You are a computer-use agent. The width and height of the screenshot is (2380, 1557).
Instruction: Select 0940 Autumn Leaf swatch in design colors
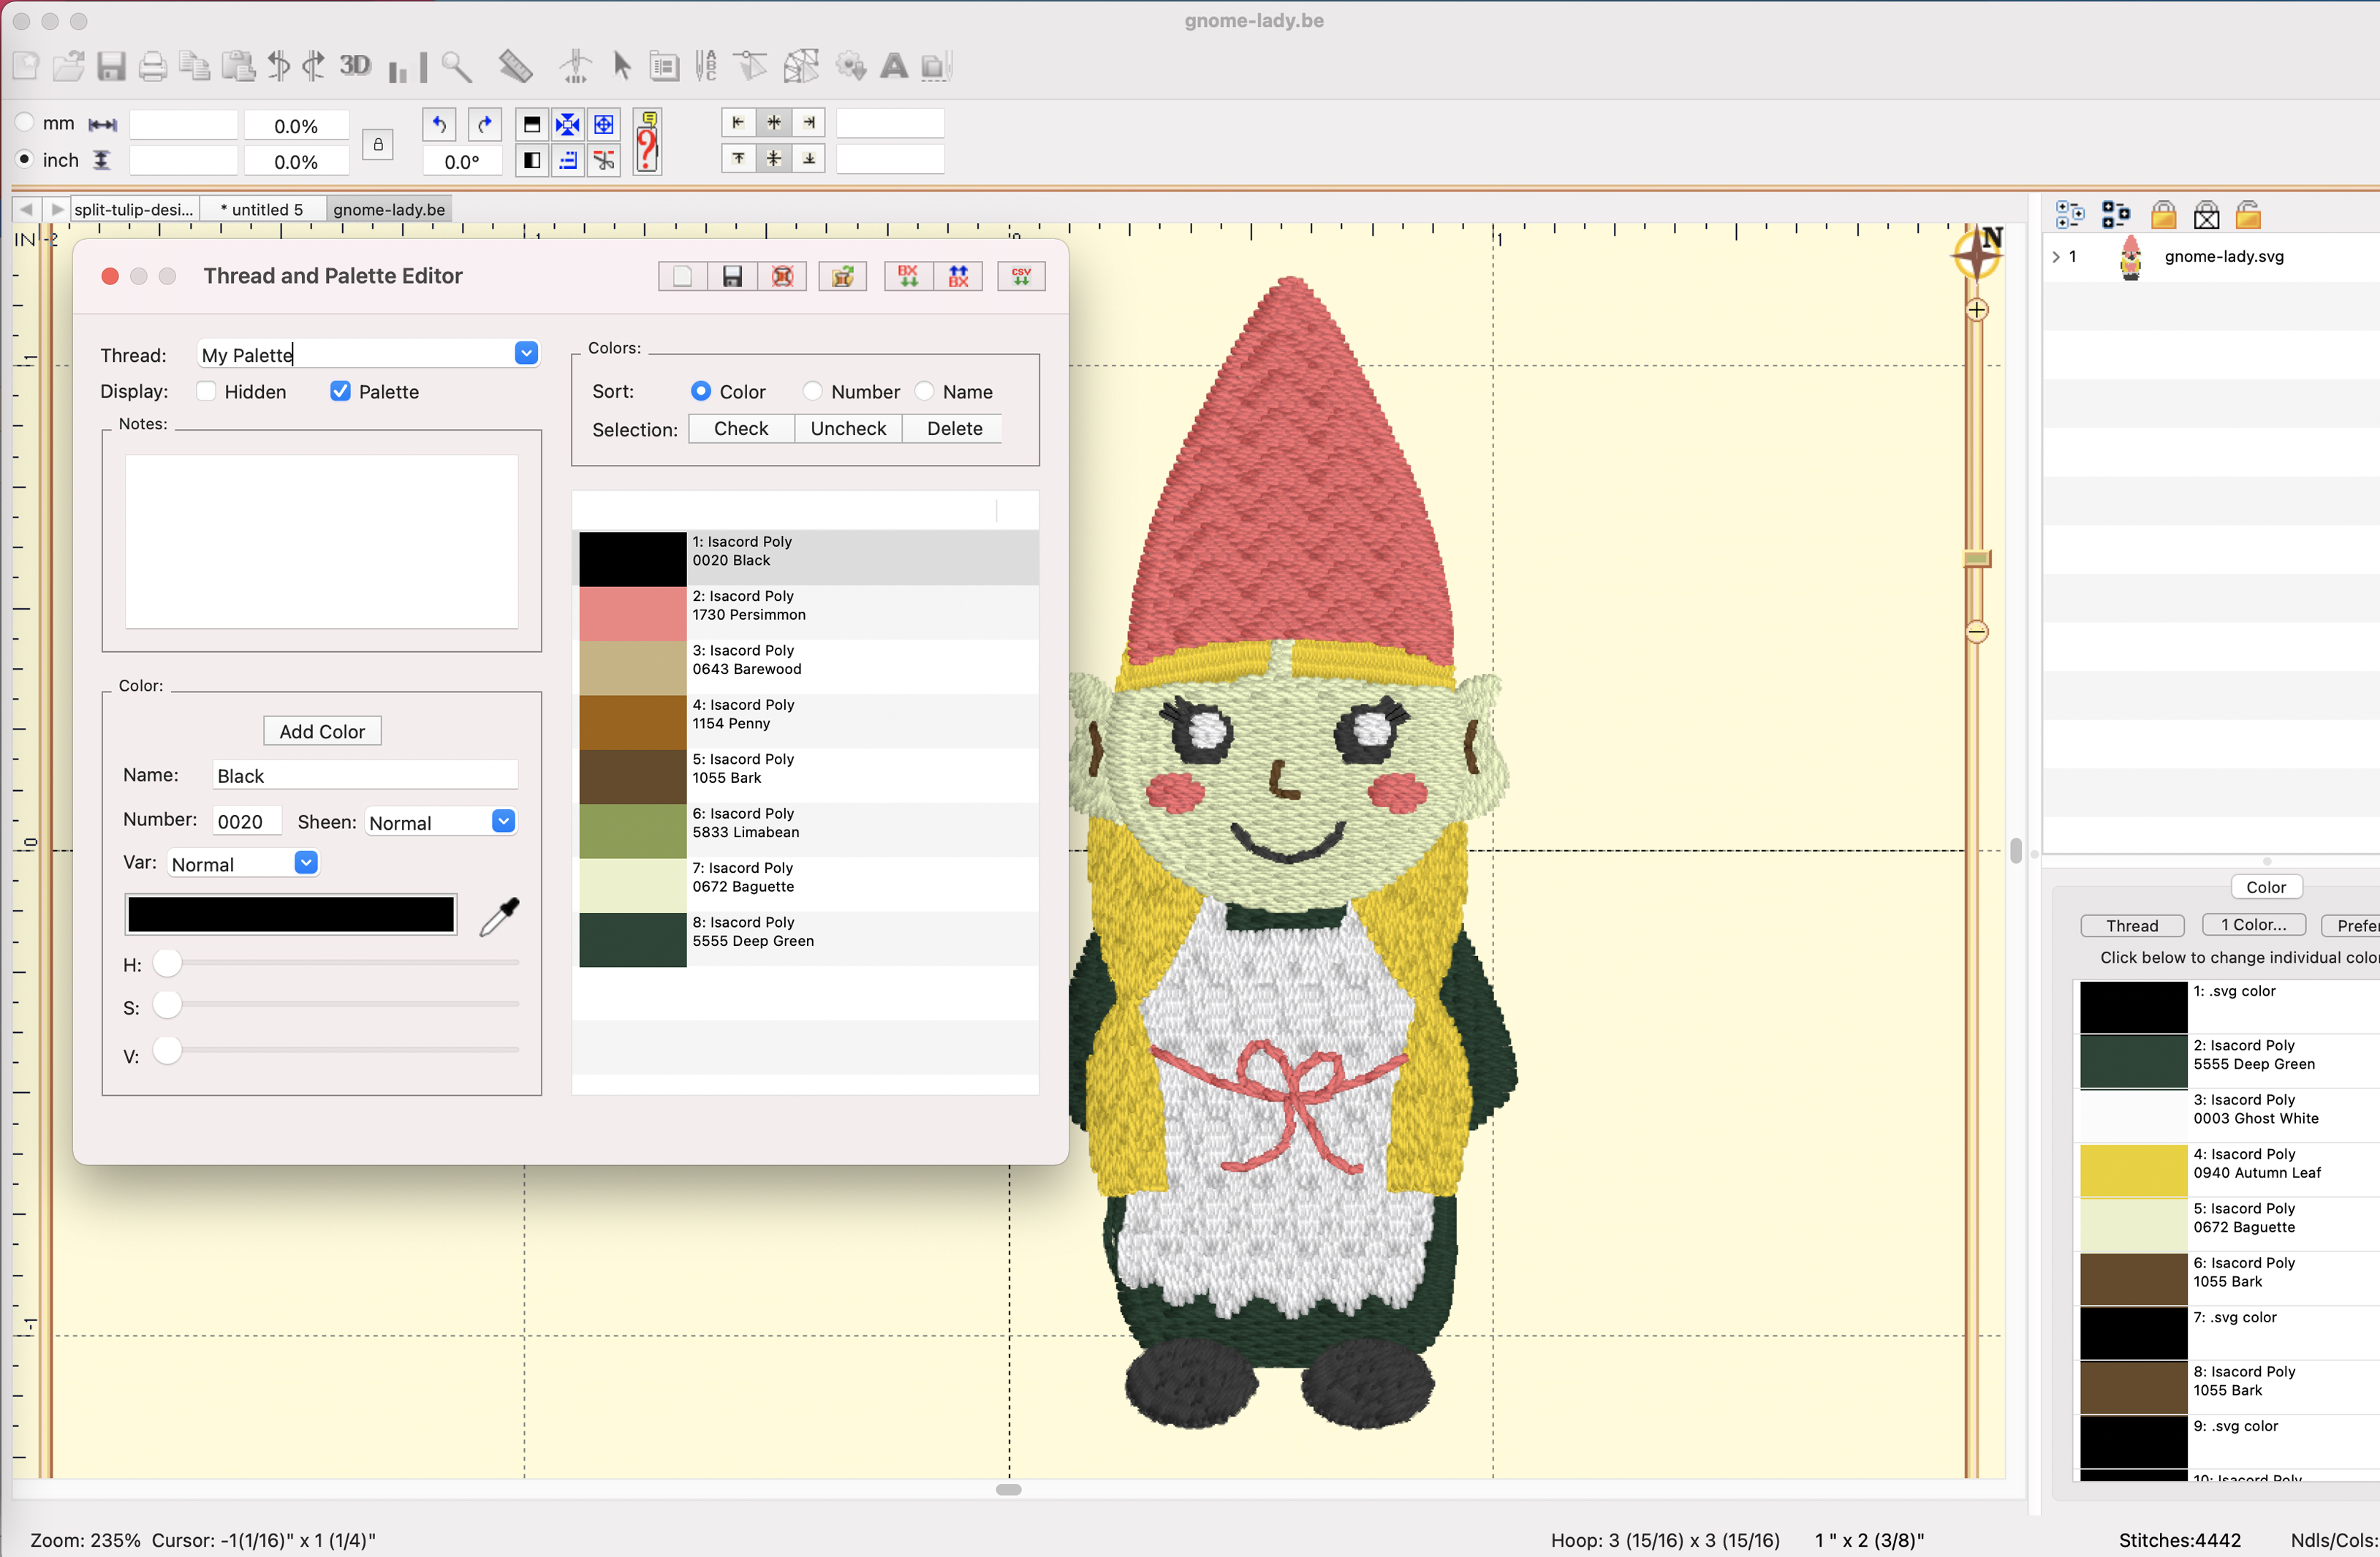2133,1171
